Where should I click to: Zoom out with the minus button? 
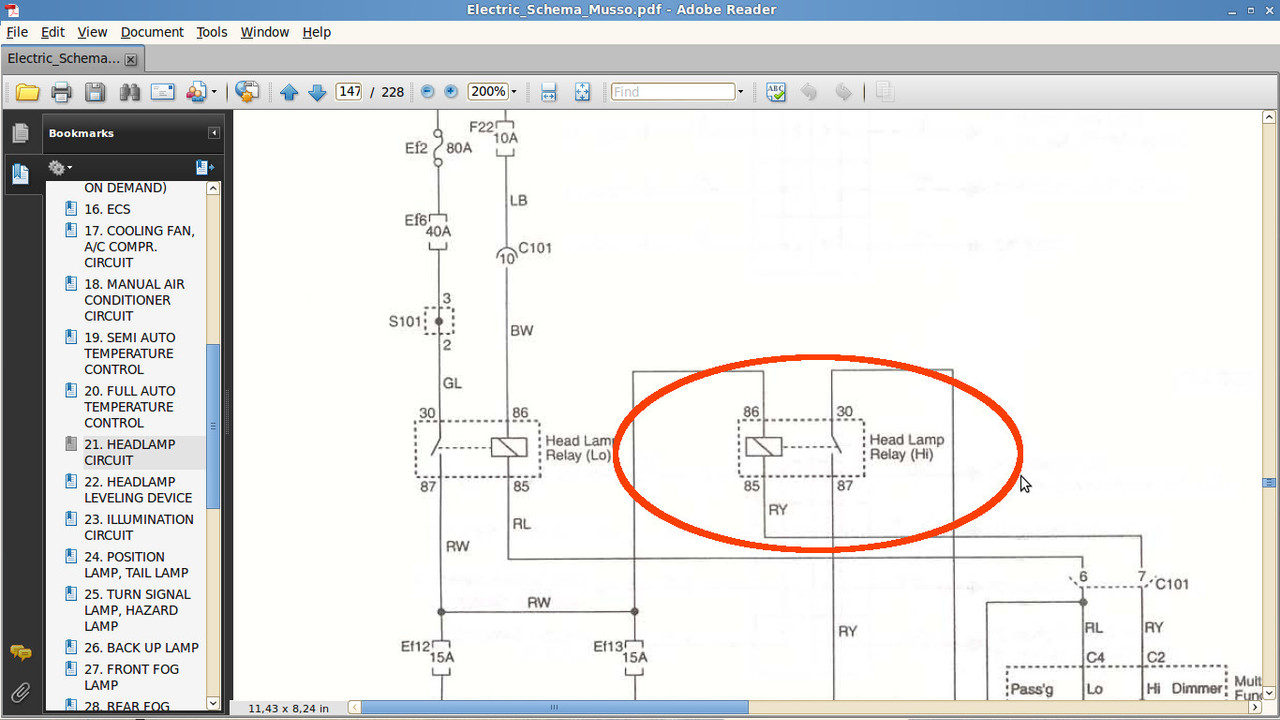point(428,91)
